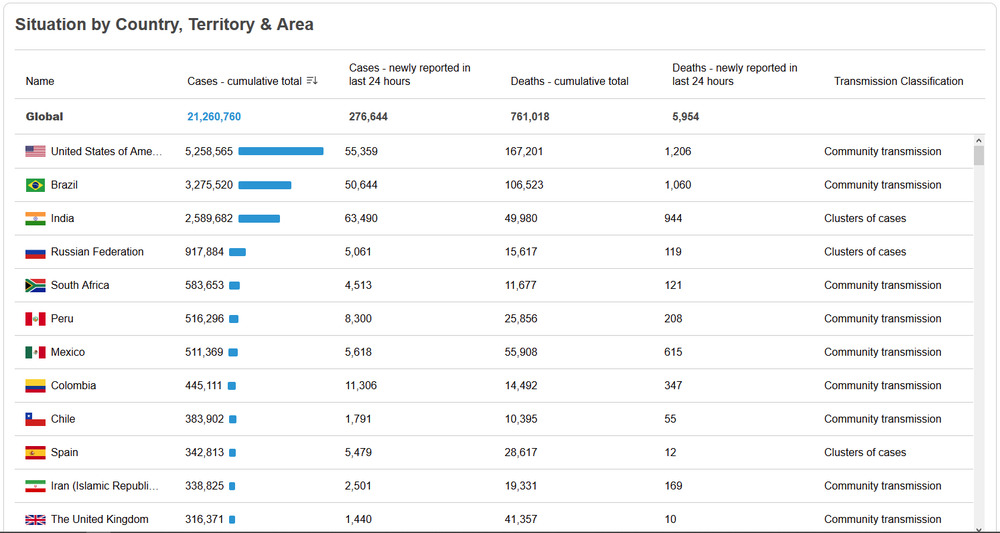Open the Global cumulative total 21,260,760 link
This screenshot has width=1000, height=533.
(x=214, y=117)
